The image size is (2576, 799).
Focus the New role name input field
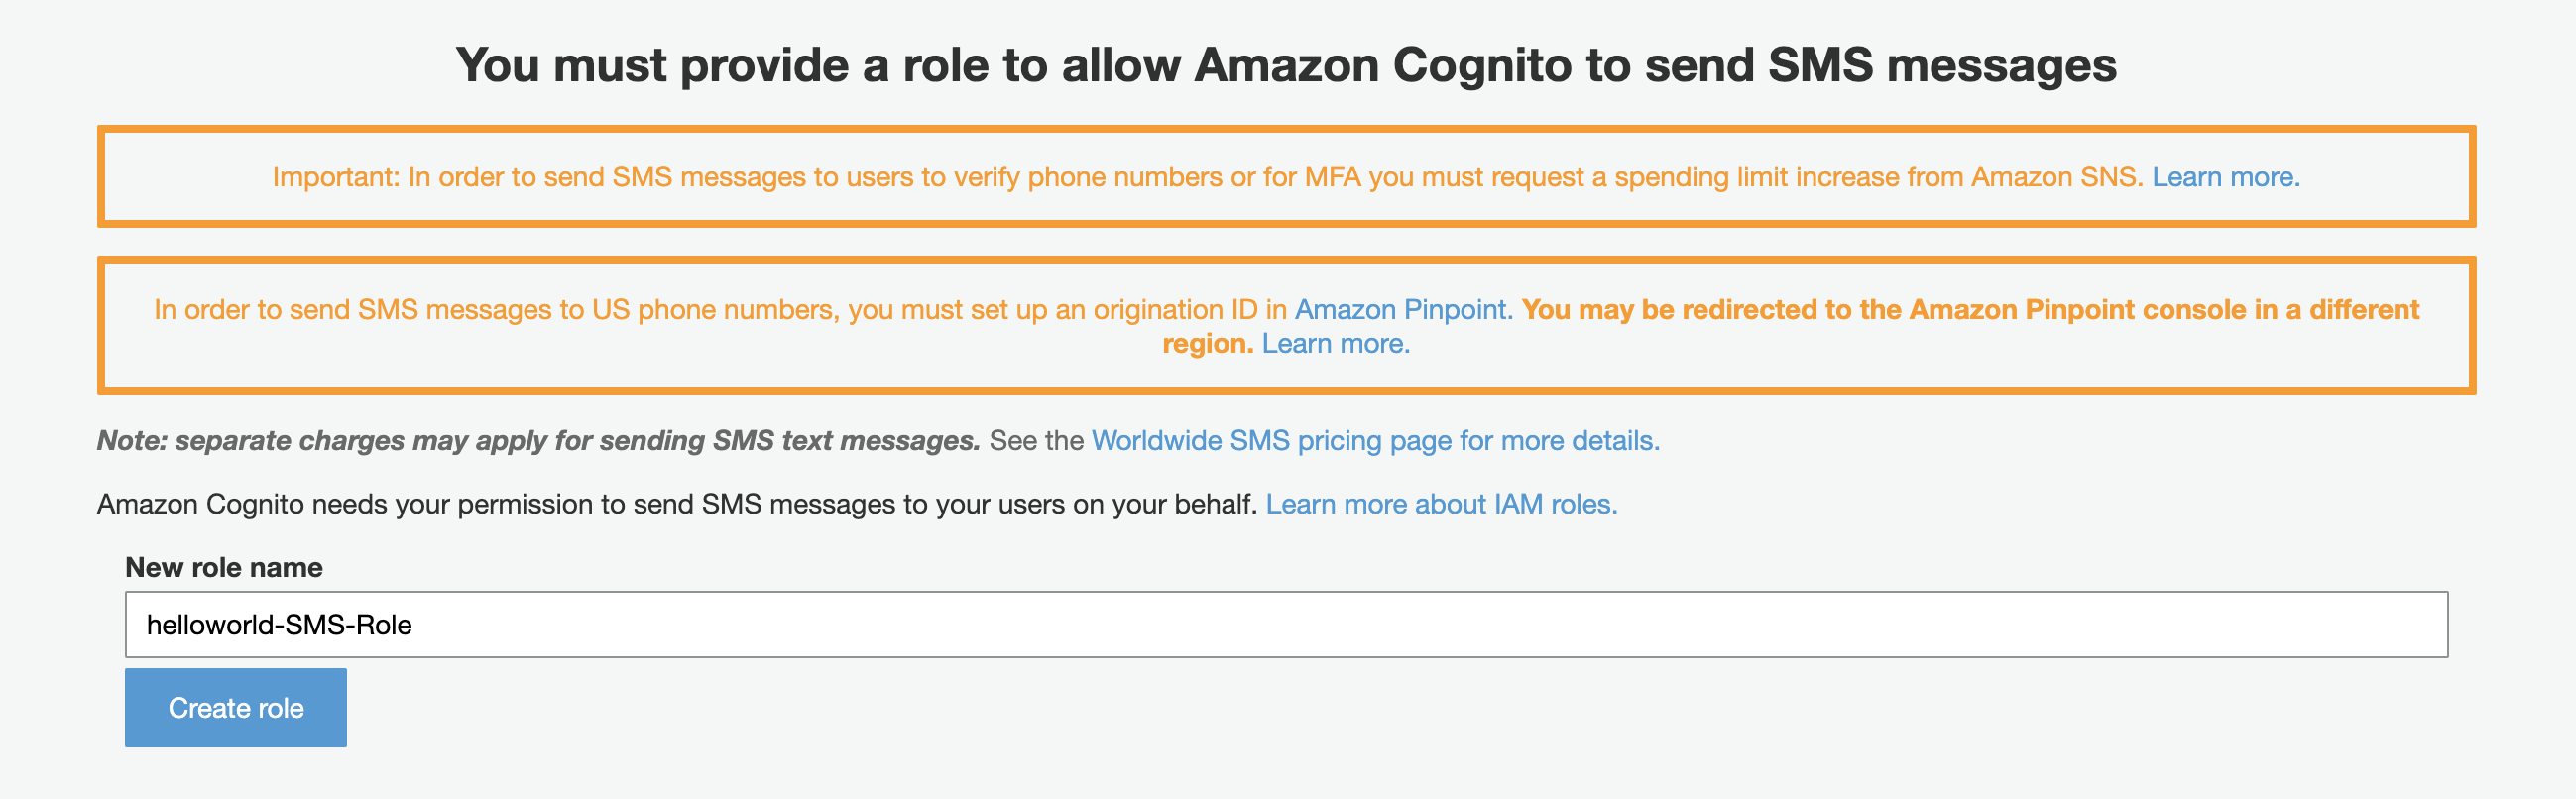1286,624
